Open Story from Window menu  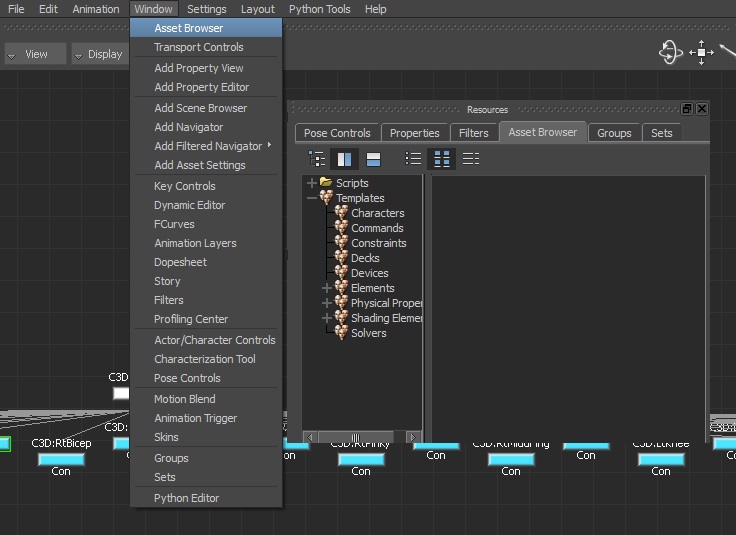tap(206, 281)
